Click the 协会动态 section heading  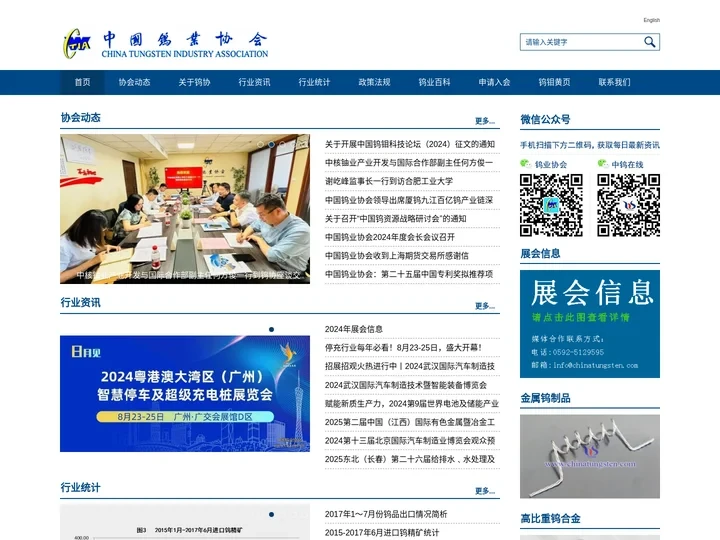tap(80, 118)
